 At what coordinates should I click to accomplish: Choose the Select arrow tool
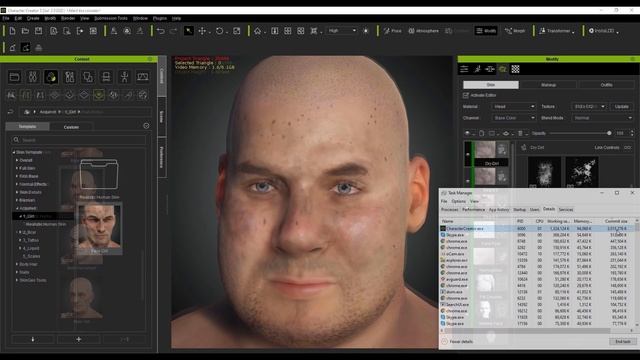coord(189,31)
